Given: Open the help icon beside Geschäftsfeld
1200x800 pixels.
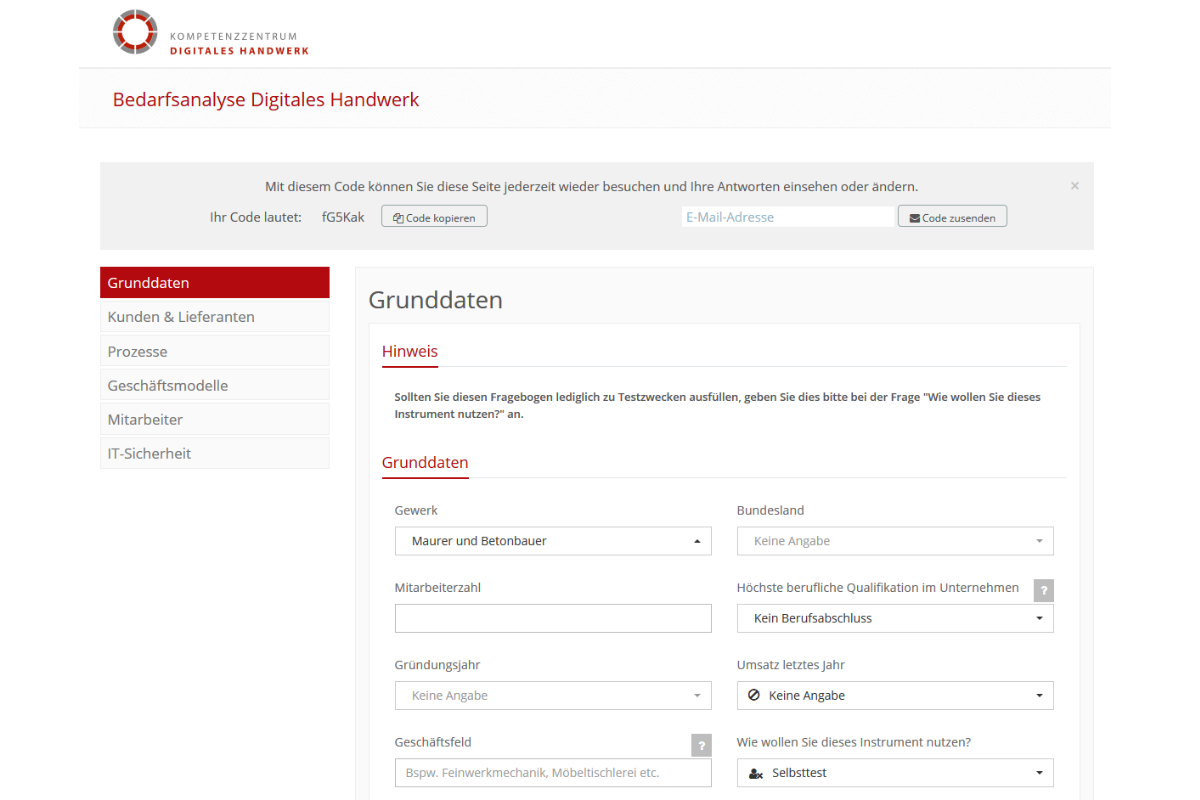Looking at the screenshot, I should (x=701, y=745).
